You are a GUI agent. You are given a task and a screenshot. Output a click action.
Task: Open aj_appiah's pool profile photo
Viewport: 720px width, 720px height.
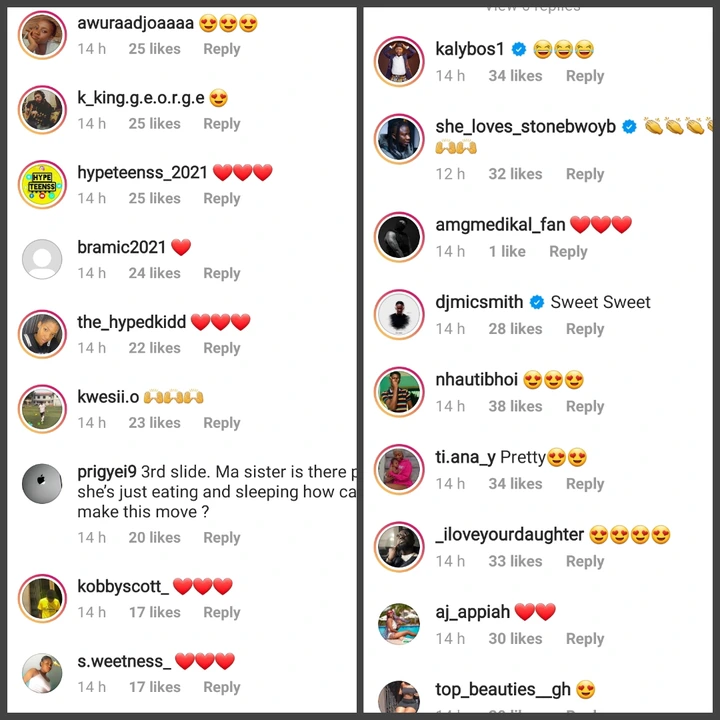tap(399, 624)
